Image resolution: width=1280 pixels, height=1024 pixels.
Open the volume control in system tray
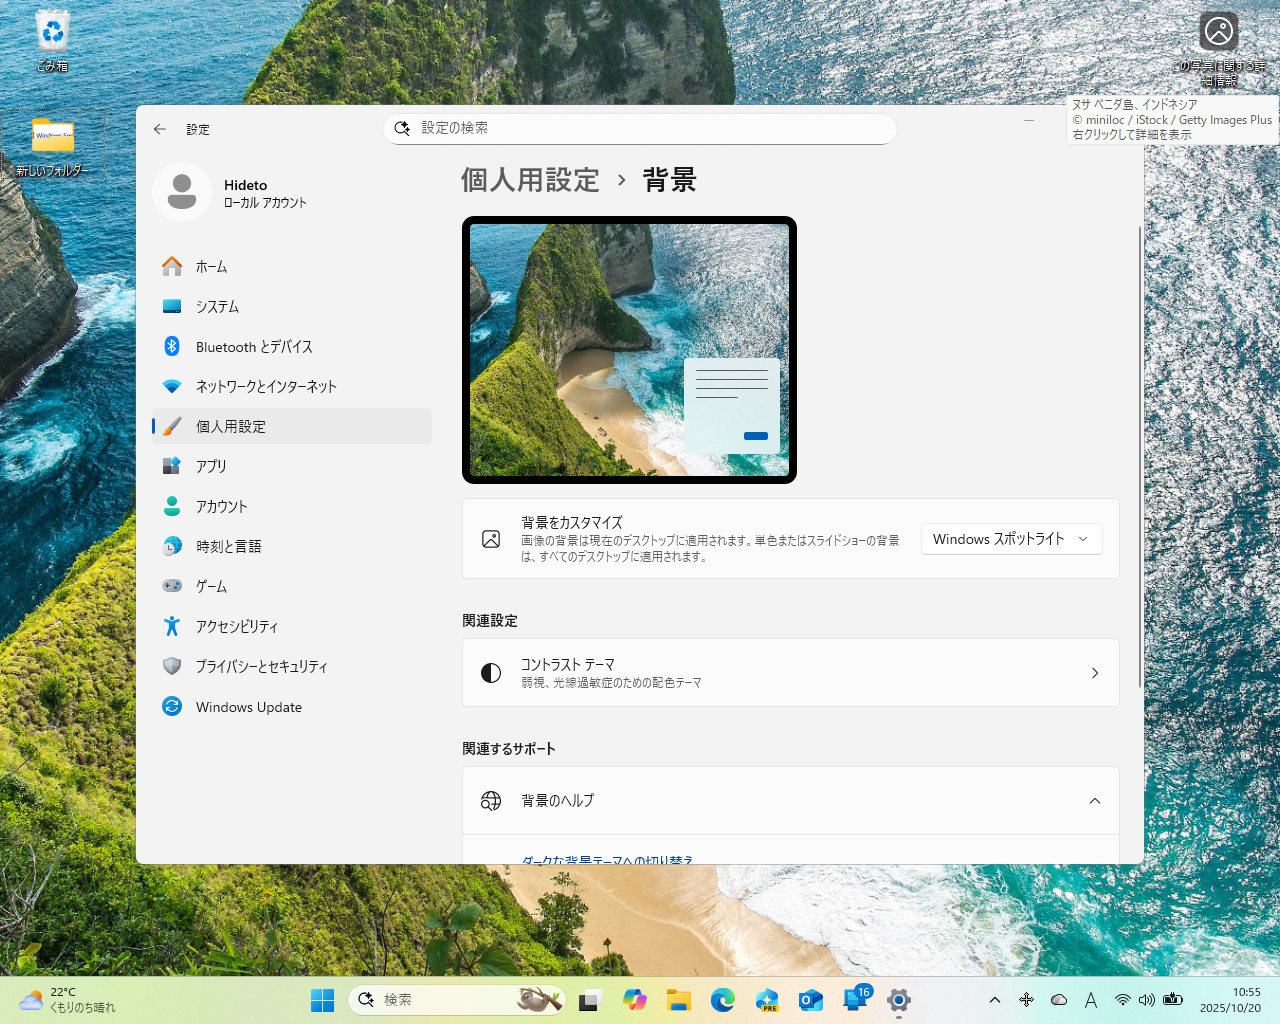(x=1145, y=999)
